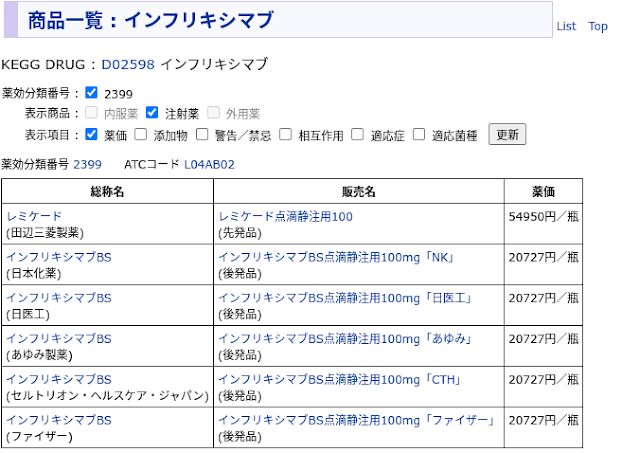Image resolution: width=640 pixels, height=453 pixels.
Task: Open ATC code L04AB02 link
Action: [209, 164]
